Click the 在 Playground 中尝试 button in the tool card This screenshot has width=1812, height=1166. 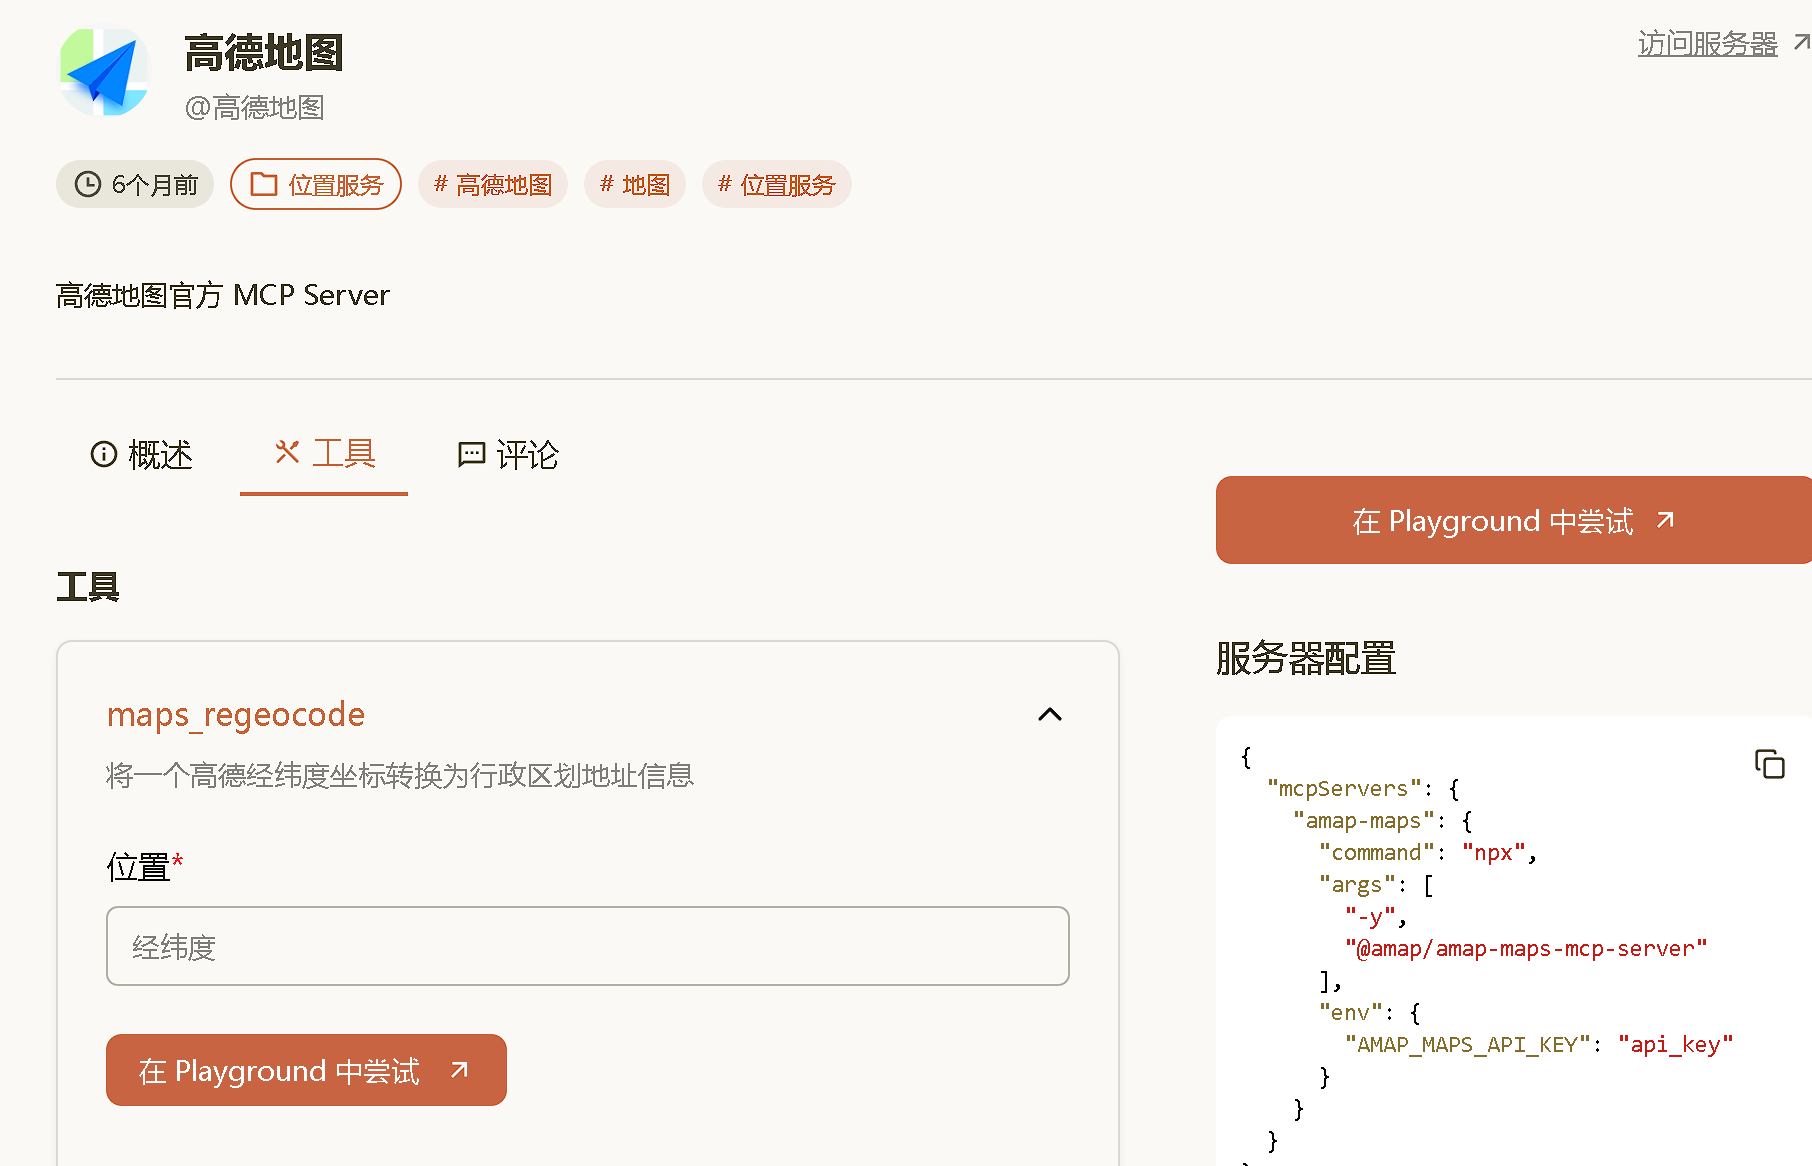[x=306, y=1070]
